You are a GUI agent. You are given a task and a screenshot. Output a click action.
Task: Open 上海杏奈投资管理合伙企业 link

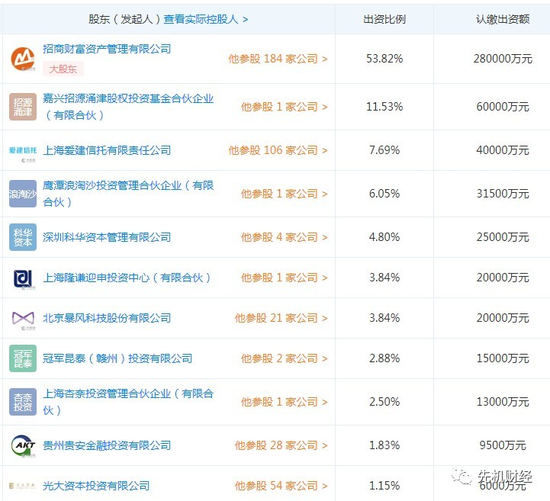[x=128, y=402]
